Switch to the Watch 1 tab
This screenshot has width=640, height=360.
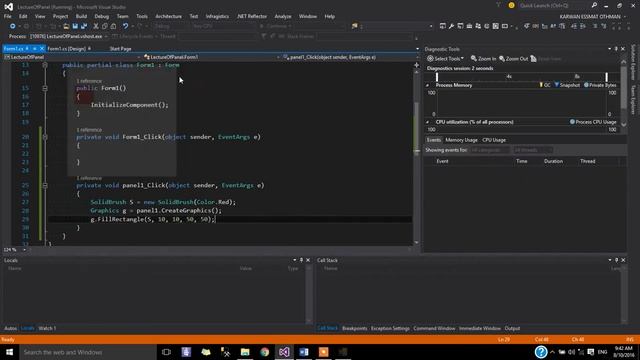click(x=47, y=328)
